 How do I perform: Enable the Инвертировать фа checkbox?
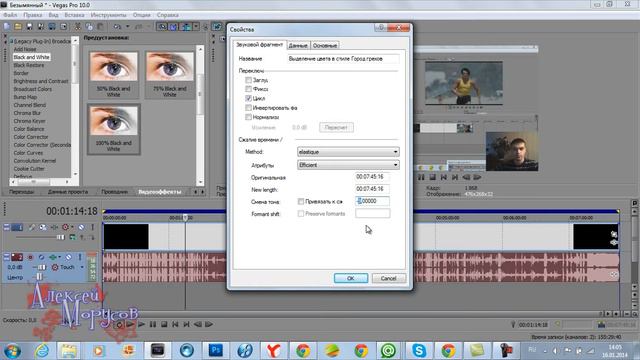[248, 108]
